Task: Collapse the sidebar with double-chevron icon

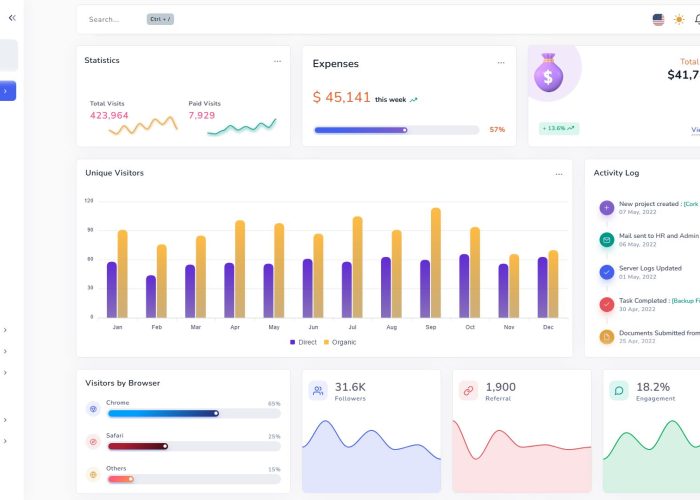Action: pos(12,18)
